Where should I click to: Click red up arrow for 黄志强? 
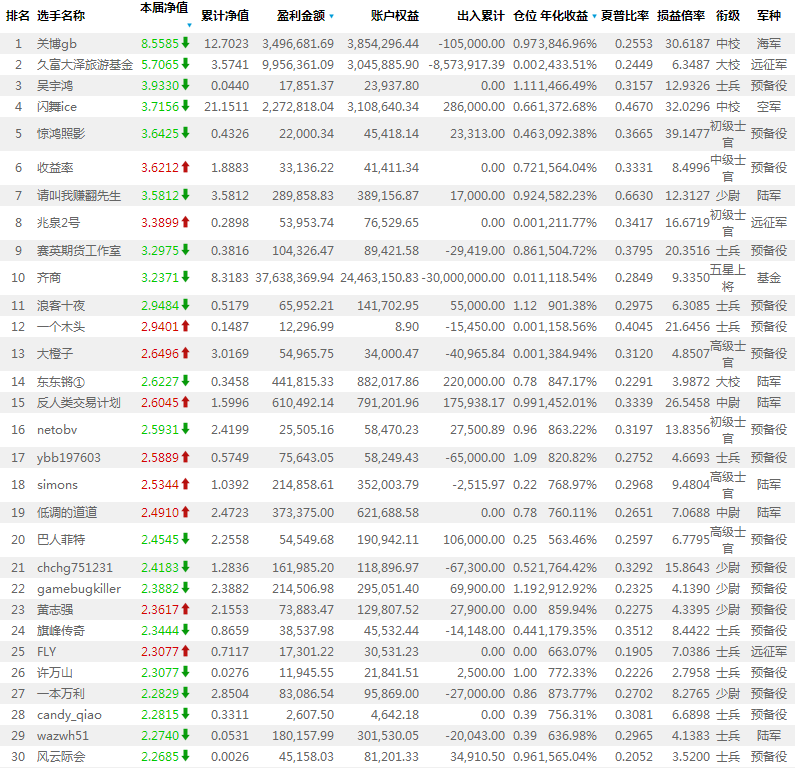click(186, 609)
